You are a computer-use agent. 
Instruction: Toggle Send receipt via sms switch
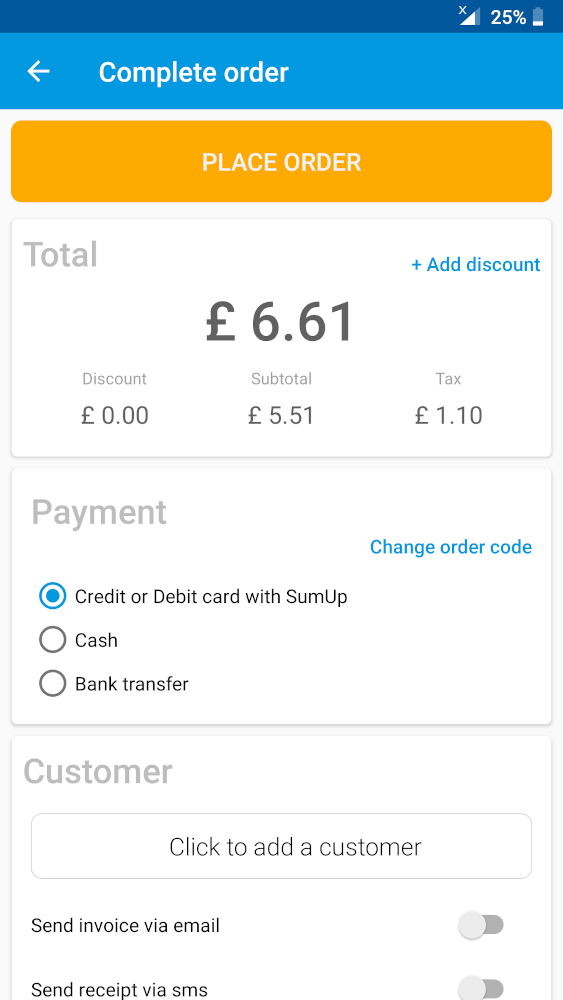coord(481,990)
